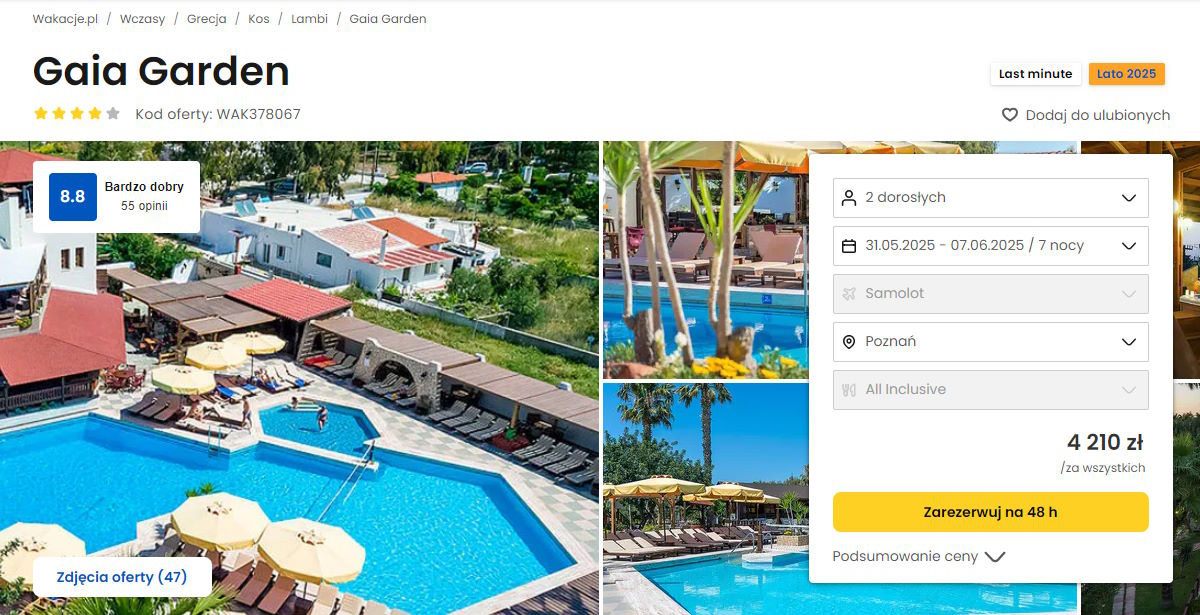
Task: Expand Podsumowanie ceny price summary
Action: pos(919,557)
